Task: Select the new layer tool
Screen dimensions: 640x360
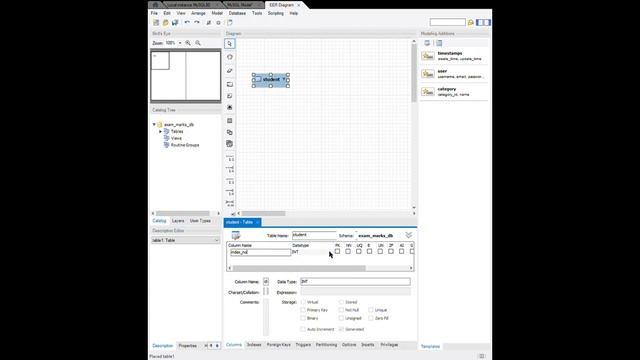Action: (x=230, y=84)
